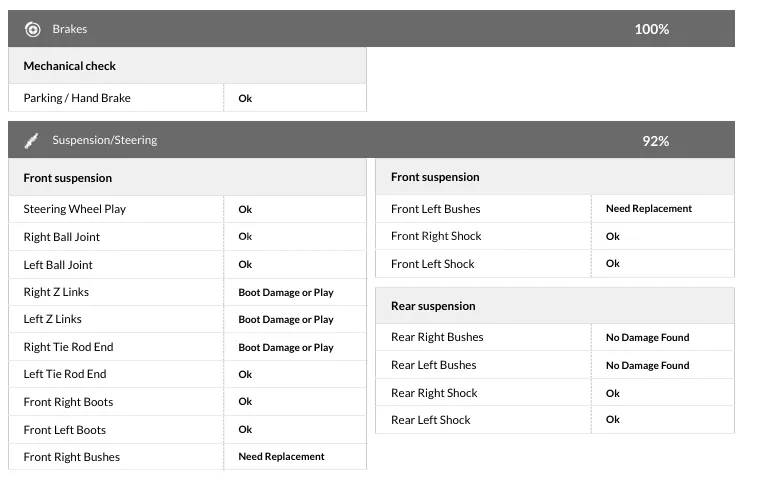Select the Rear Left Shock row

pos(431,420)
